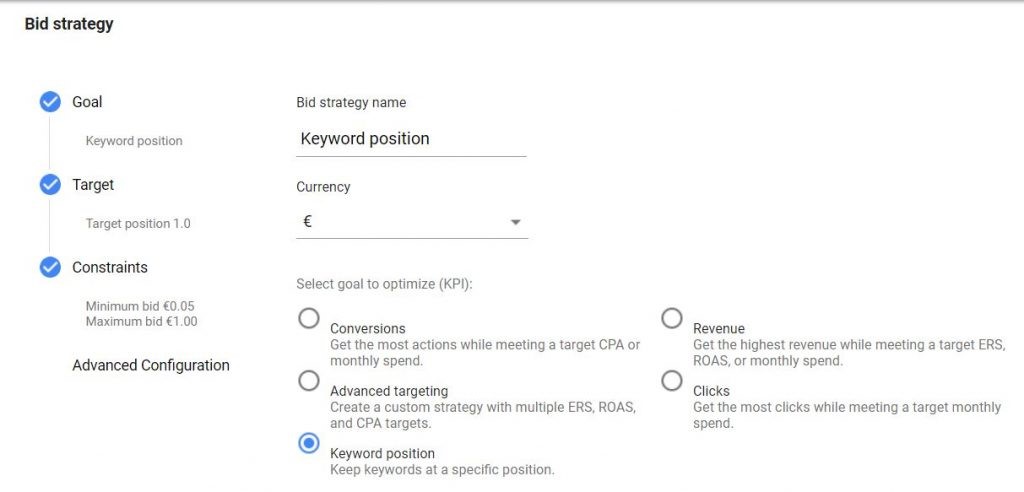Choose the Advanced targeting radio button

click(x=310, y=381)
